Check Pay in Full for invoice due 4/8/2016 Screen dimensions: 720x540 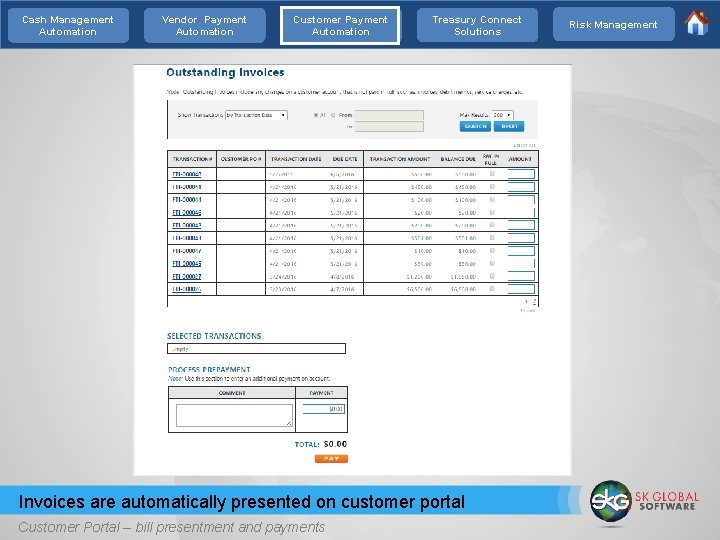click(492, 276)
